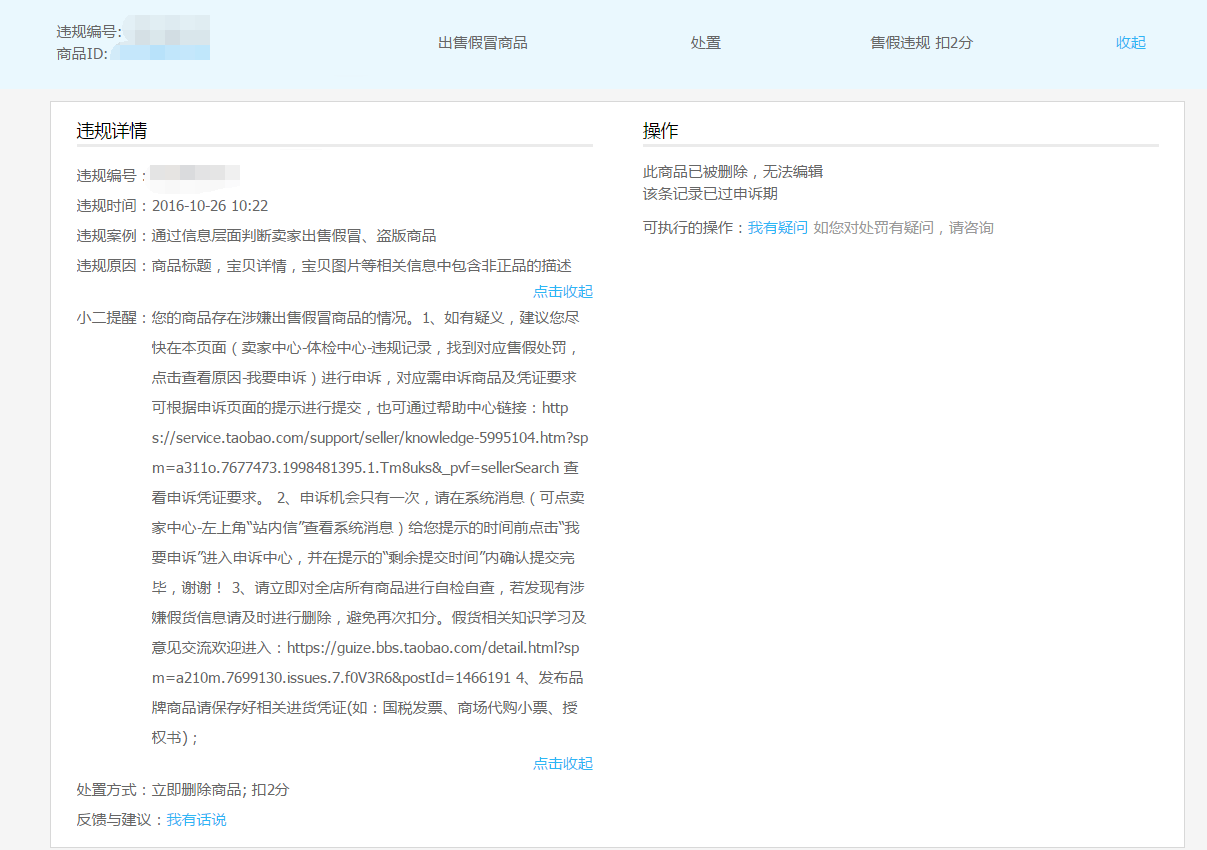Viewport: 1207px width, 850px height.
Task: Collapse 小二提醒 text via the lower 点击收起
Action: 562,764
